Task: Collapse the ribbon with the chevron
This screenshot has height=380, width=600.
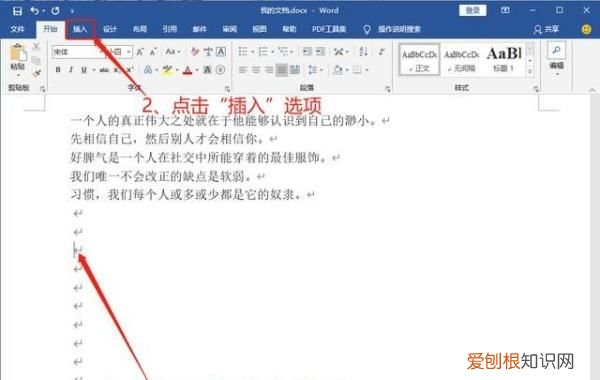Action: (592, 90)
